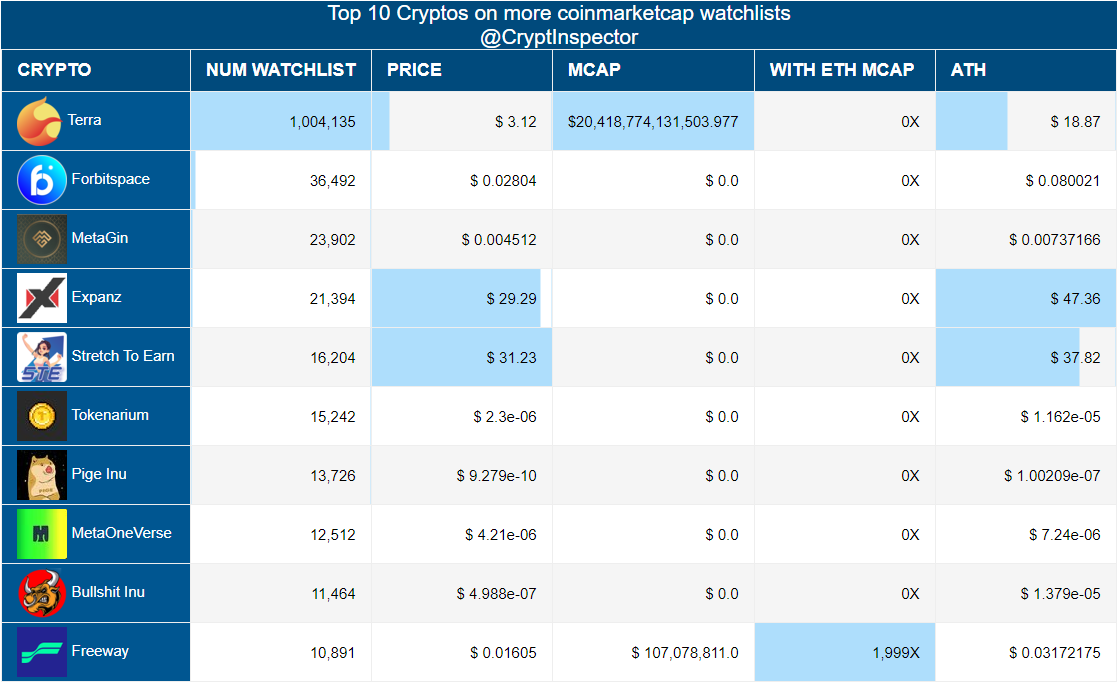The image size is (1118, 683).
Task: Click Freeway ATH $ 0.03172175
Action: point(1055,653)
